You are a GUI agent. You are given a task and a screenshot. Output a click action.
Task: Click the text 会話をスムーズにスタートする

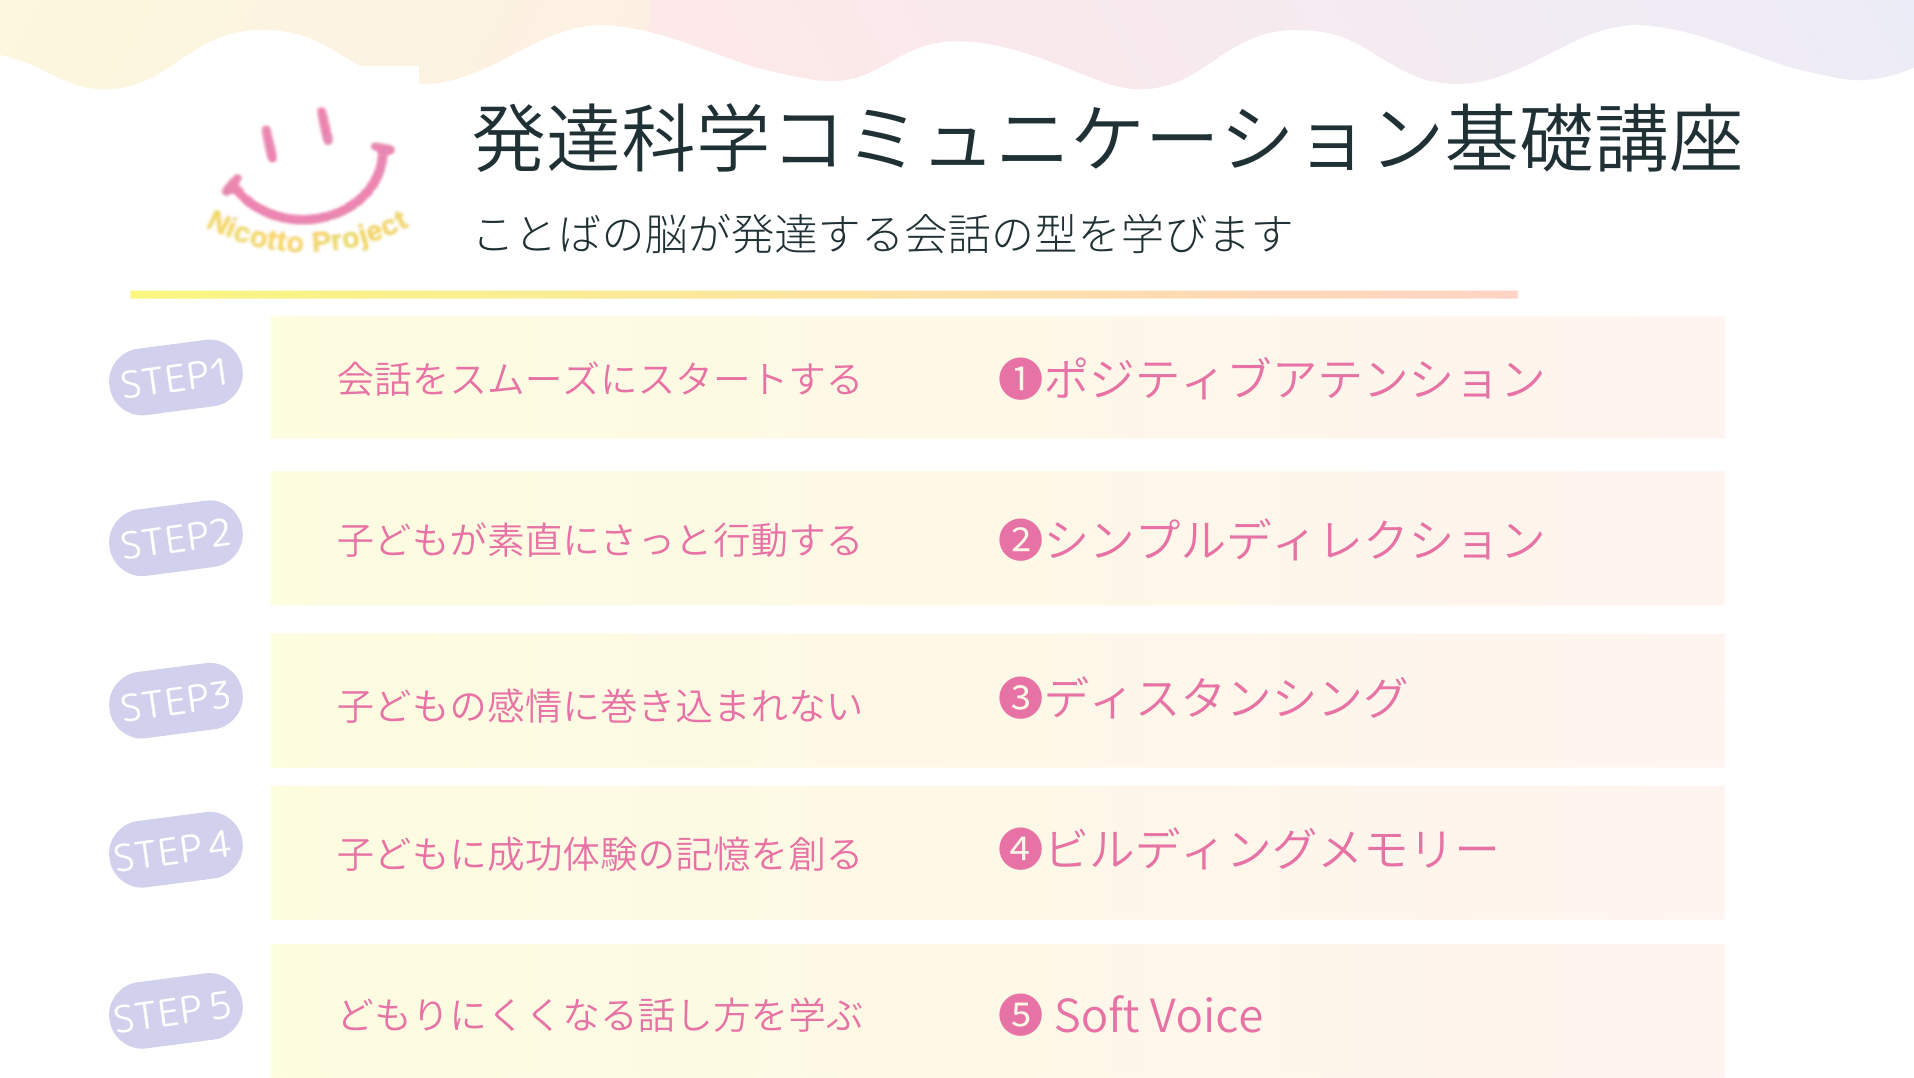[x=599, y=380]
